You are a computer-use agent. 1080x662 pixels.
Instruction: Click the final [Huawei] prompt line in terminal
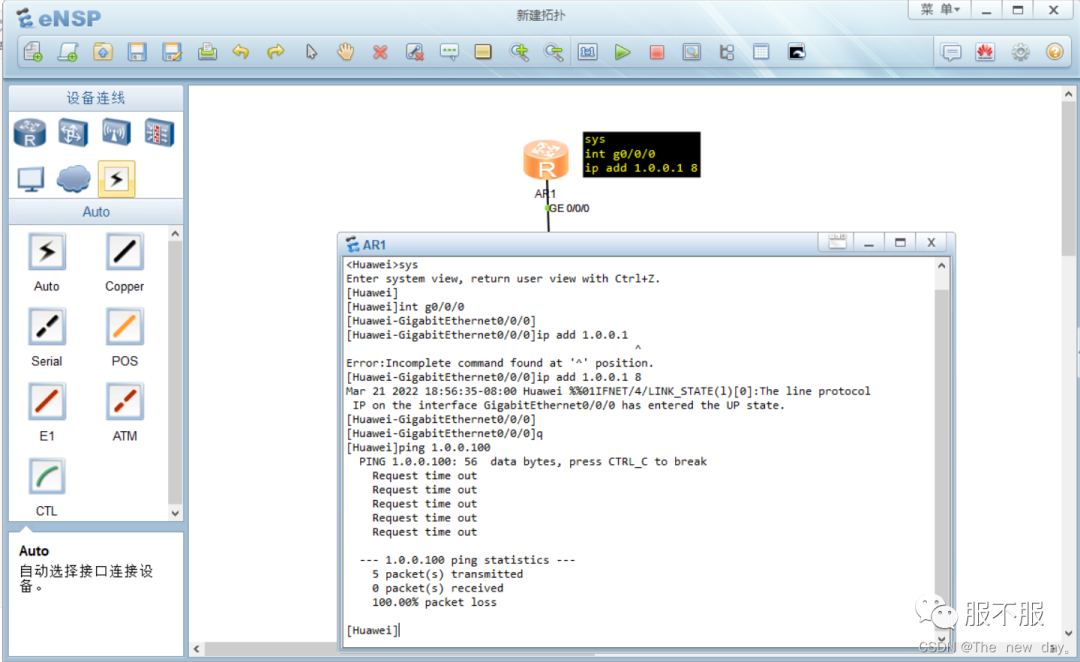point(373,630)
